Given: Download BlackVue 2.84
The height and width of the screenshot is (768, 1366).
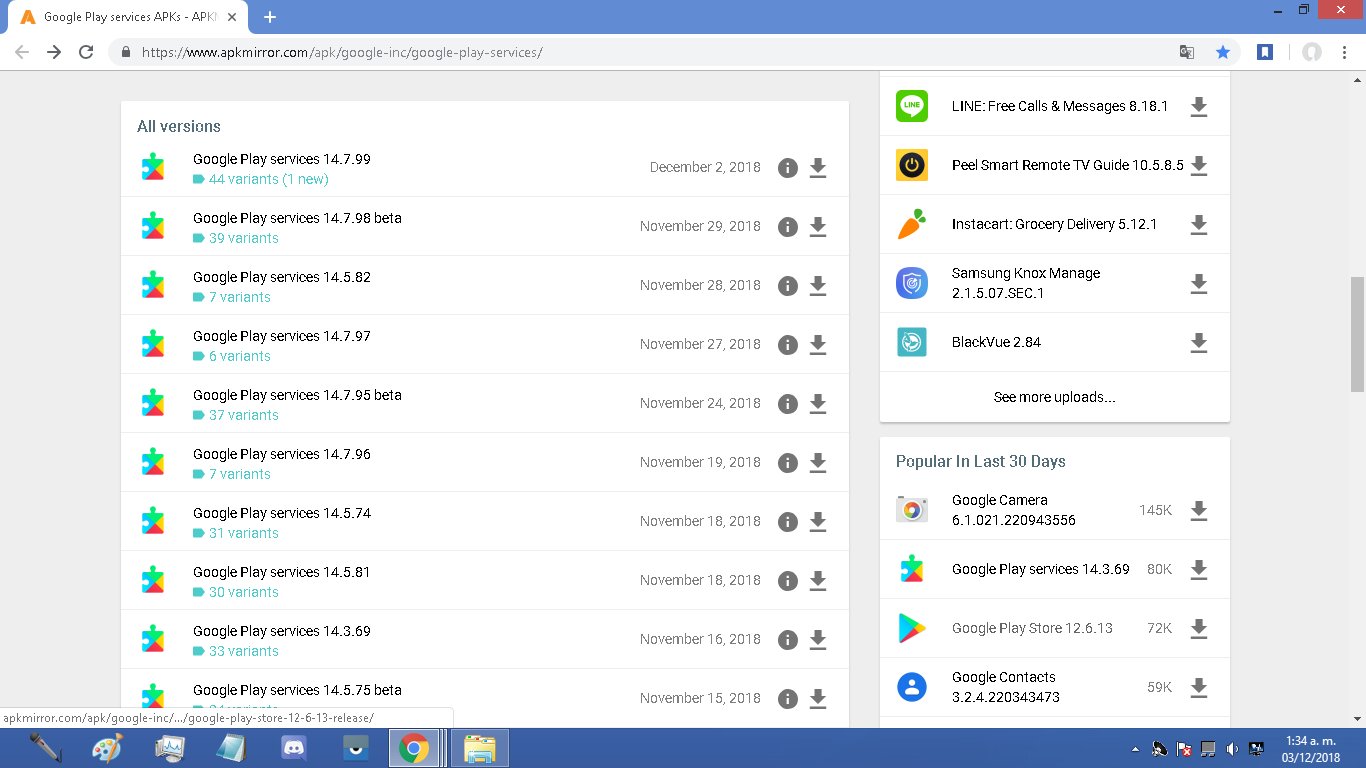Looking at the screenshot, I should 1198,343.
